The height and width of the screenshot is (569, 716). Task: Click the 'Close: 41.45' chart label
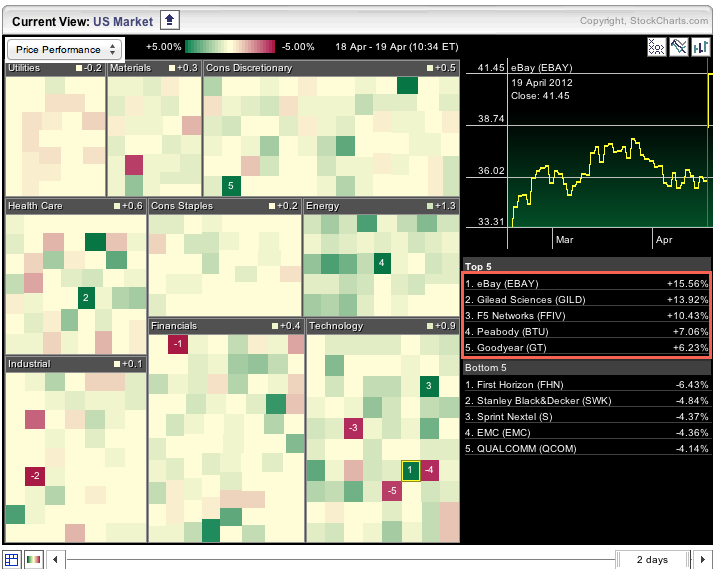tap(540, 96)
